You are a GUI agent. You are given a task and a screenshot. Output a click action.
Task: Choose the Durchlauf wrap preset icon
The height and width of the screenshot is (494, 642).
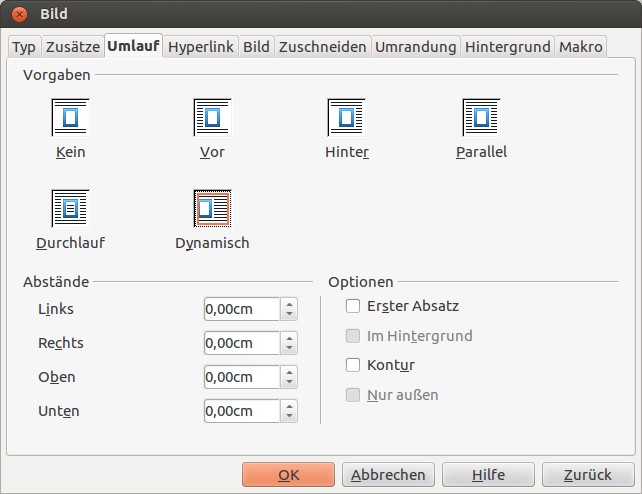point(70,208)
